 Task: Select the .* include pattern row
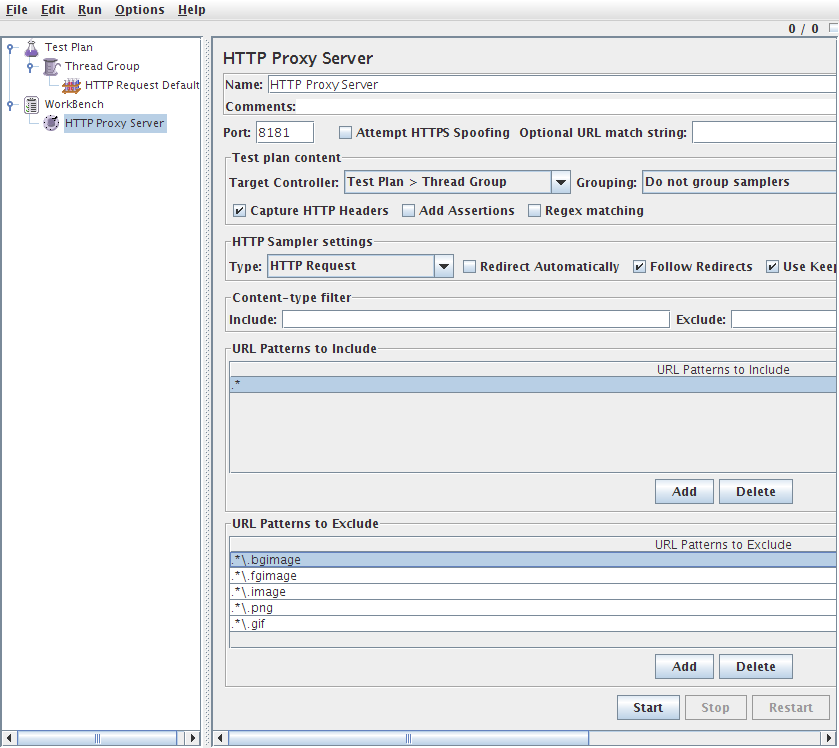533,385
